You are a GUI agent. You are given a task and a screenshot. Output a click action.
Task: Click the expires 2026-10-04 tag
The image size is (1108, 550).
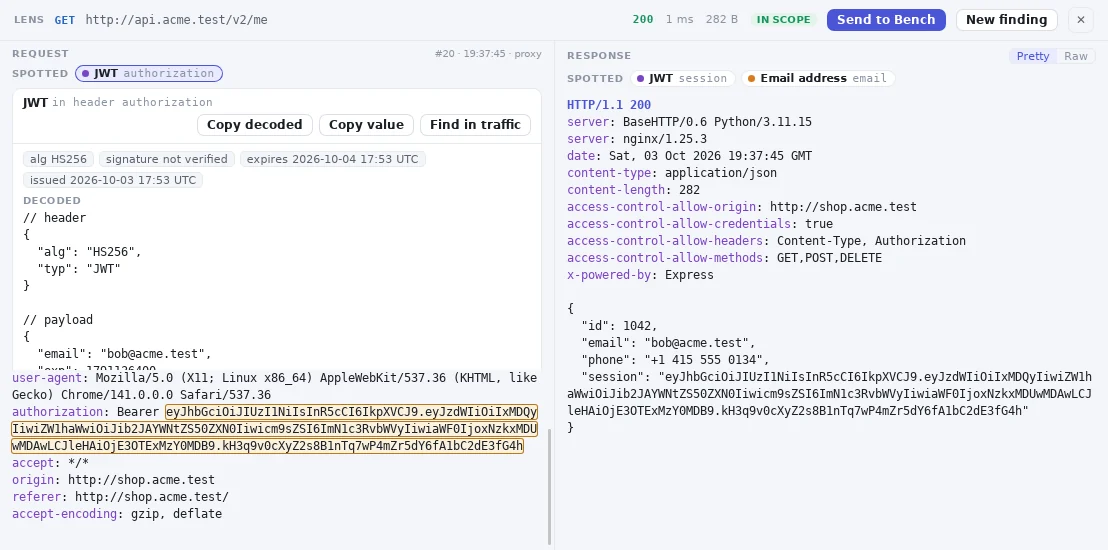(x=333, y=159)
